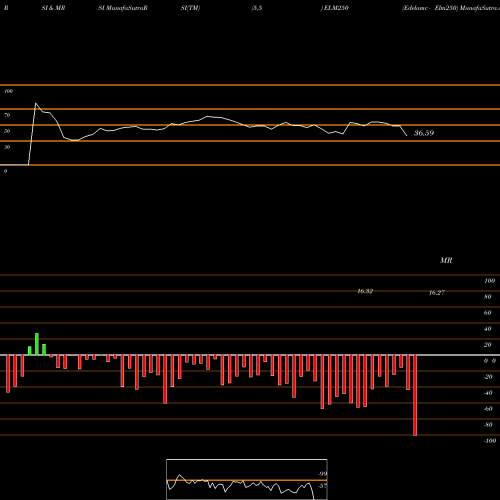Click the MR axis label 60
The image size is (500, 500).
[x=488, y=313]
